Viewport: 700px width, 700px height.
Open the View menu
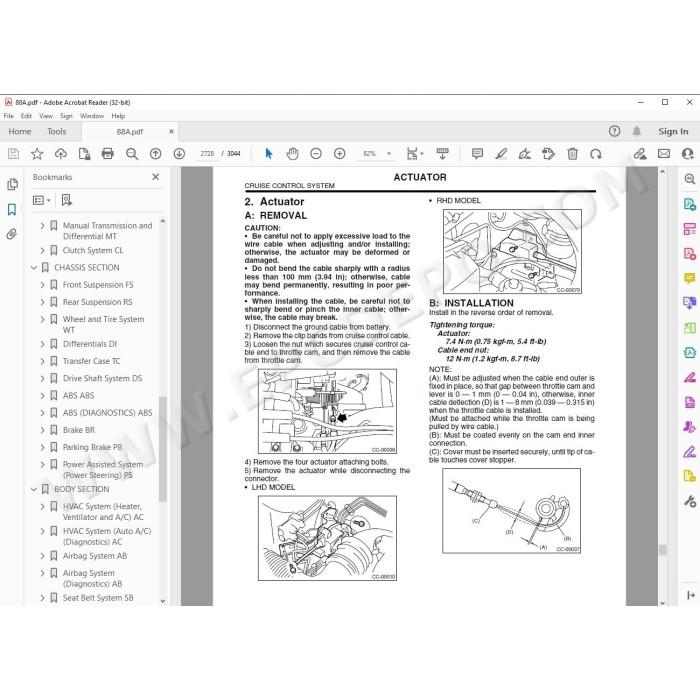46,116
